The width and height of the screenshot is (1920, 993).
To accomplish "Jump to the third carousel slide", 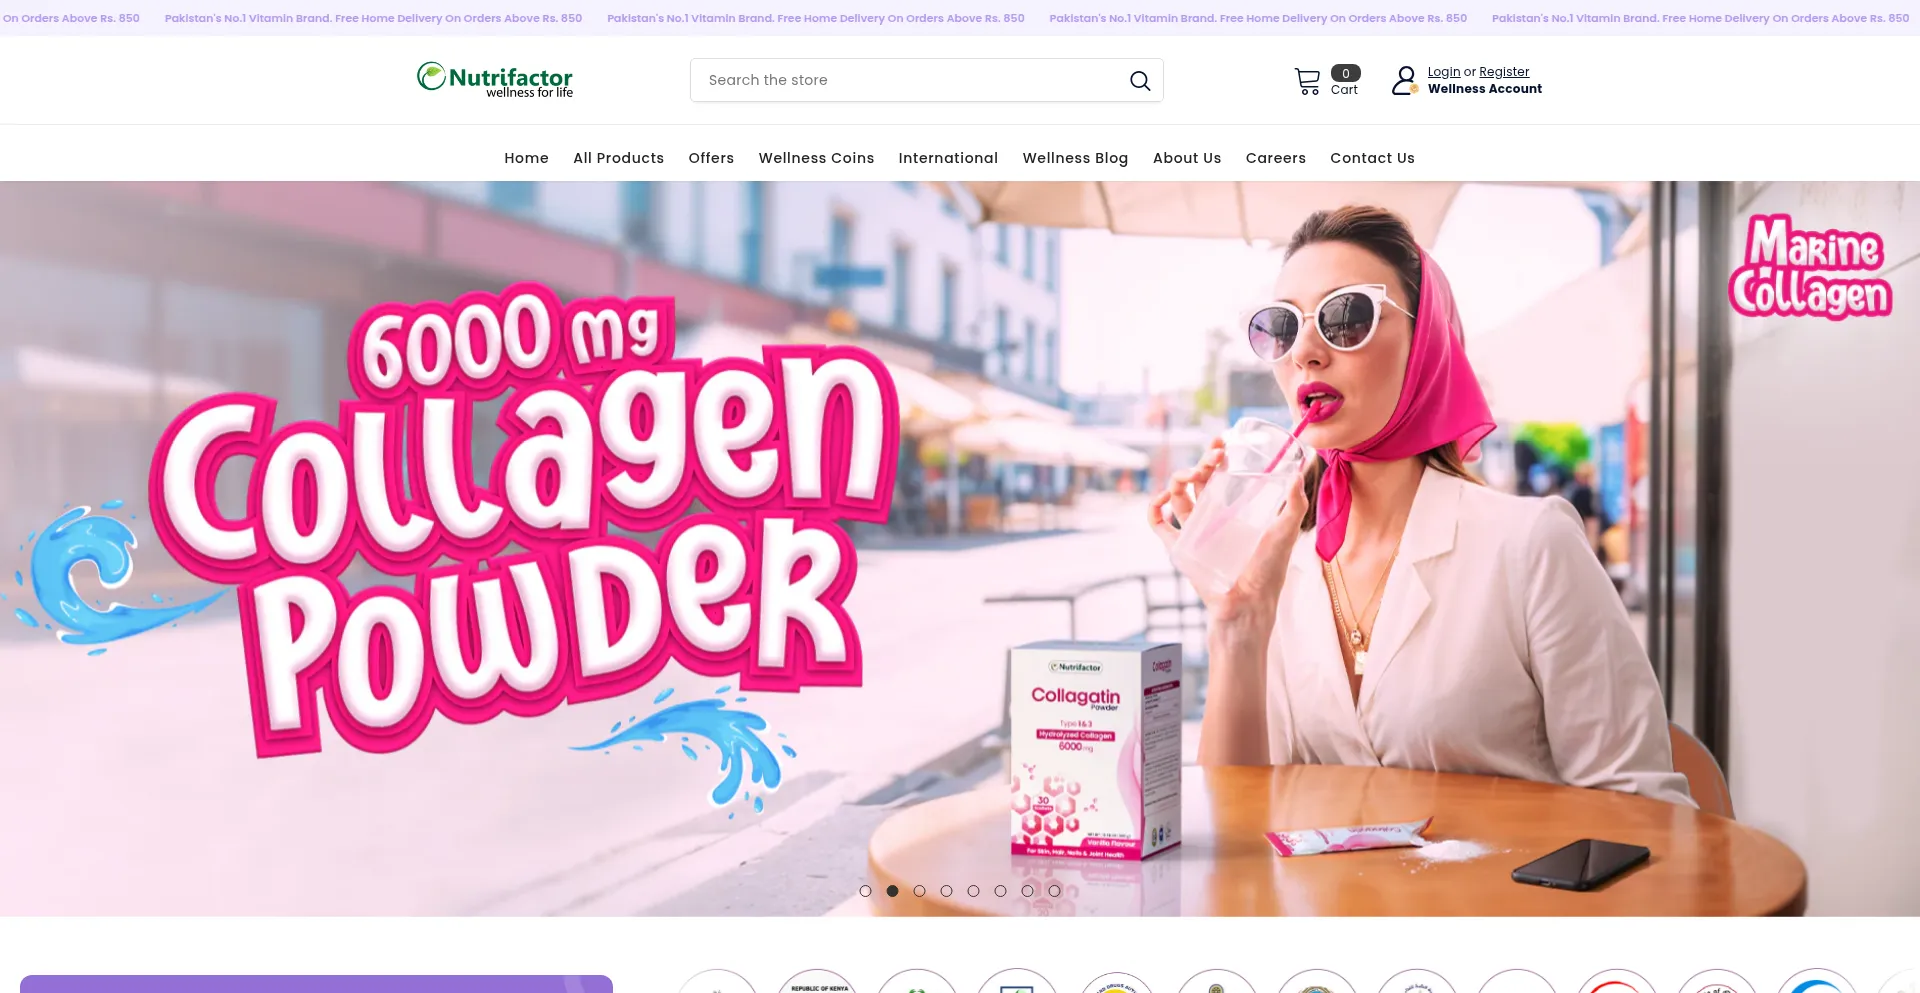I will (x=920, y=891).
